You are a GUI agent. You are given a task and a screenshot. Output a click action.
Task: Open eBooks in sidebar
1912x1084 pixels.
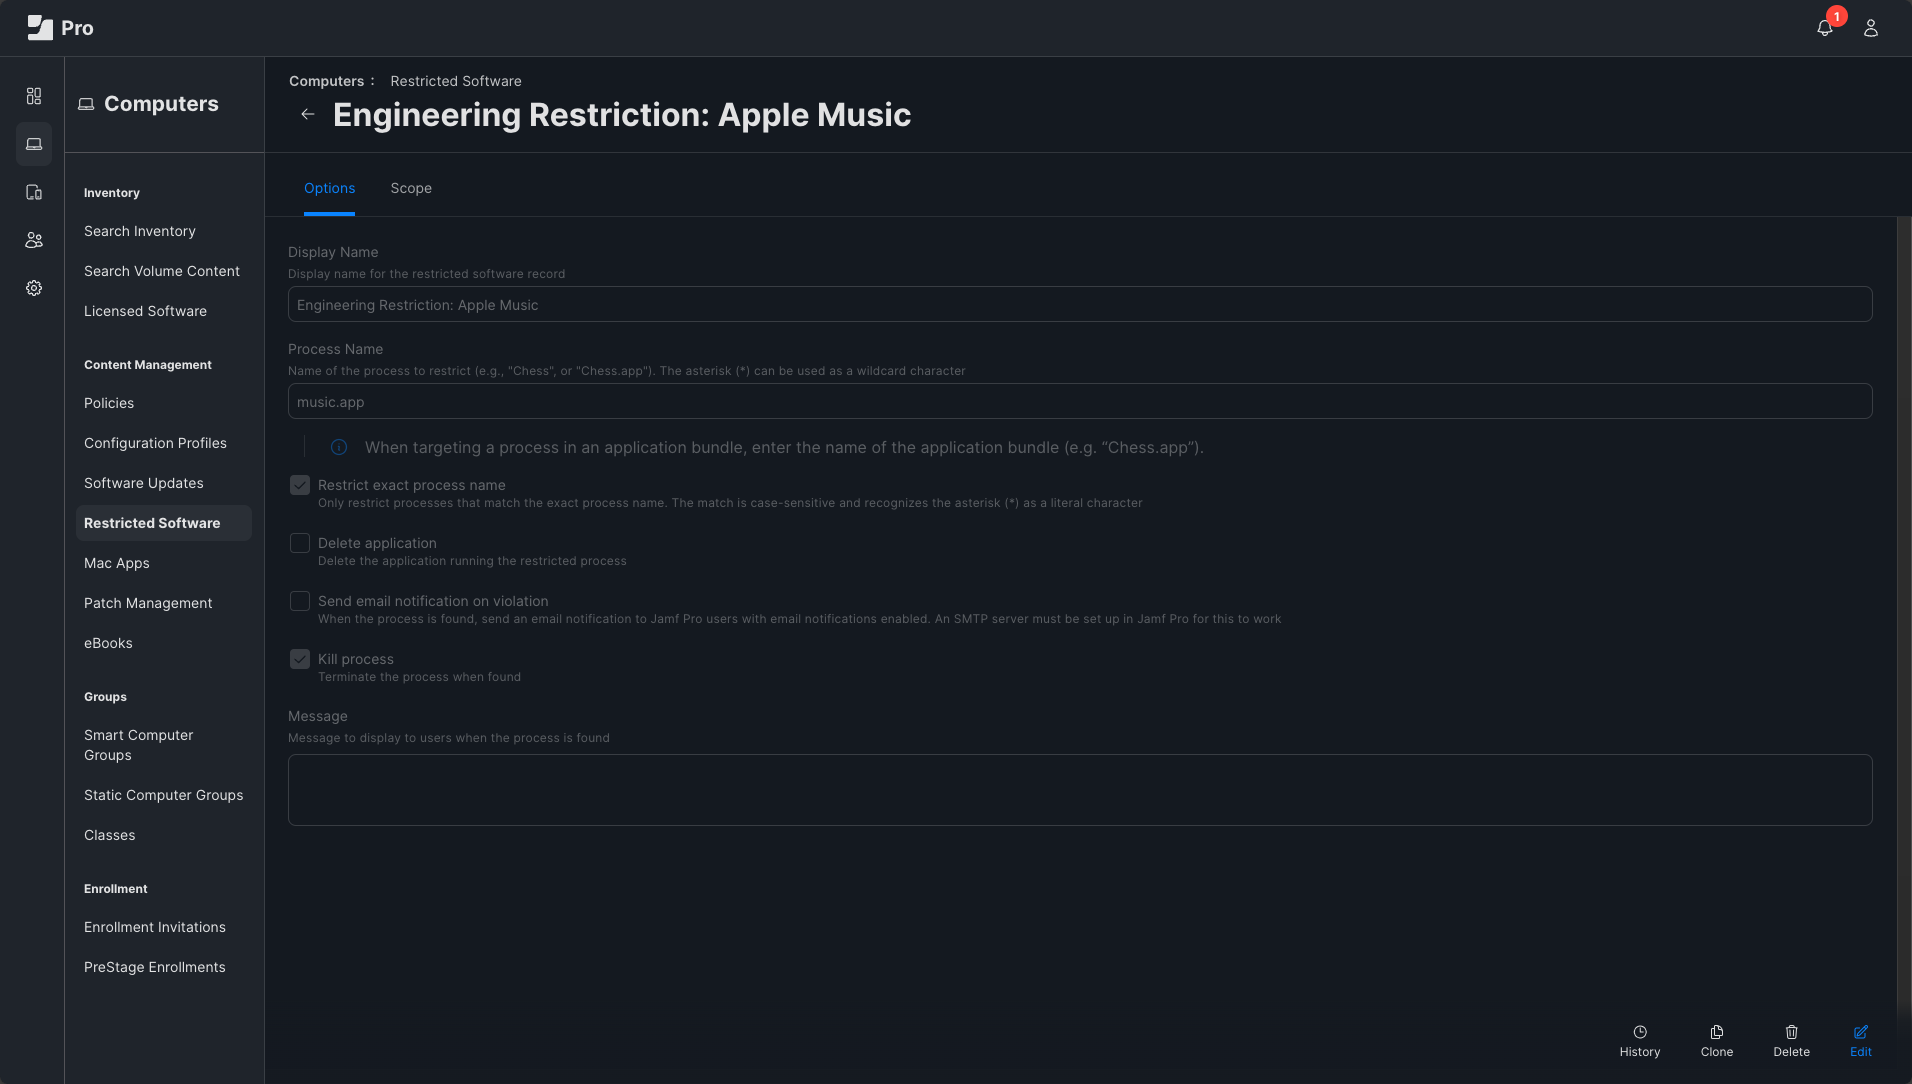[108, 643]
